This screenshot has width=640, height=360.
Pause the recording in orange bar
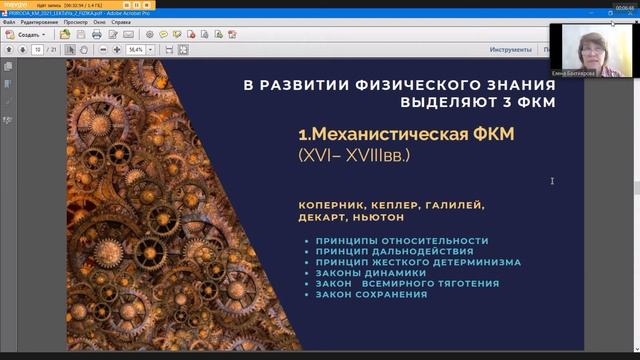(x=137, y=5)
